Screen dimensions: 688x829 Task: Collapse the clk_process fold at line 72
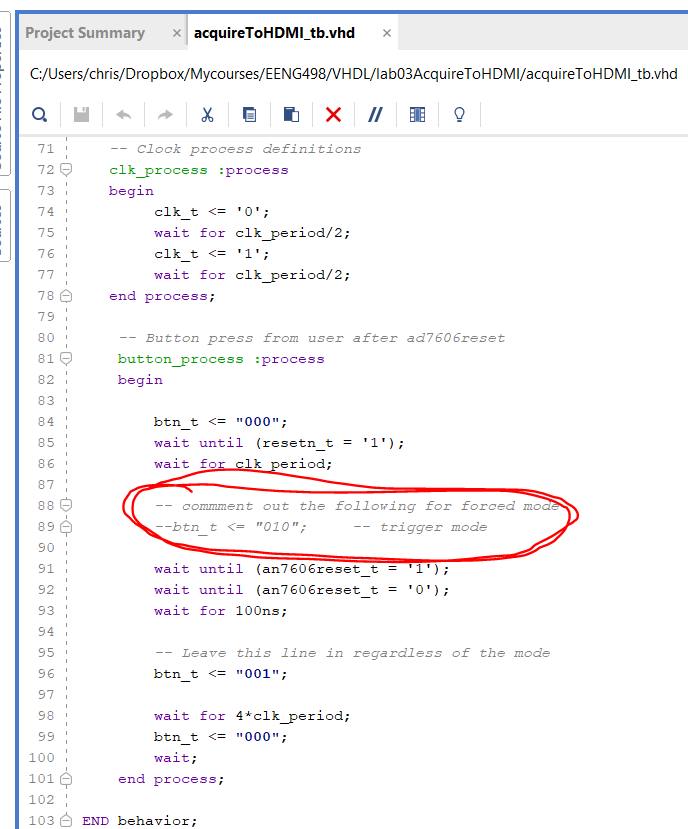(x=66, y=170)
